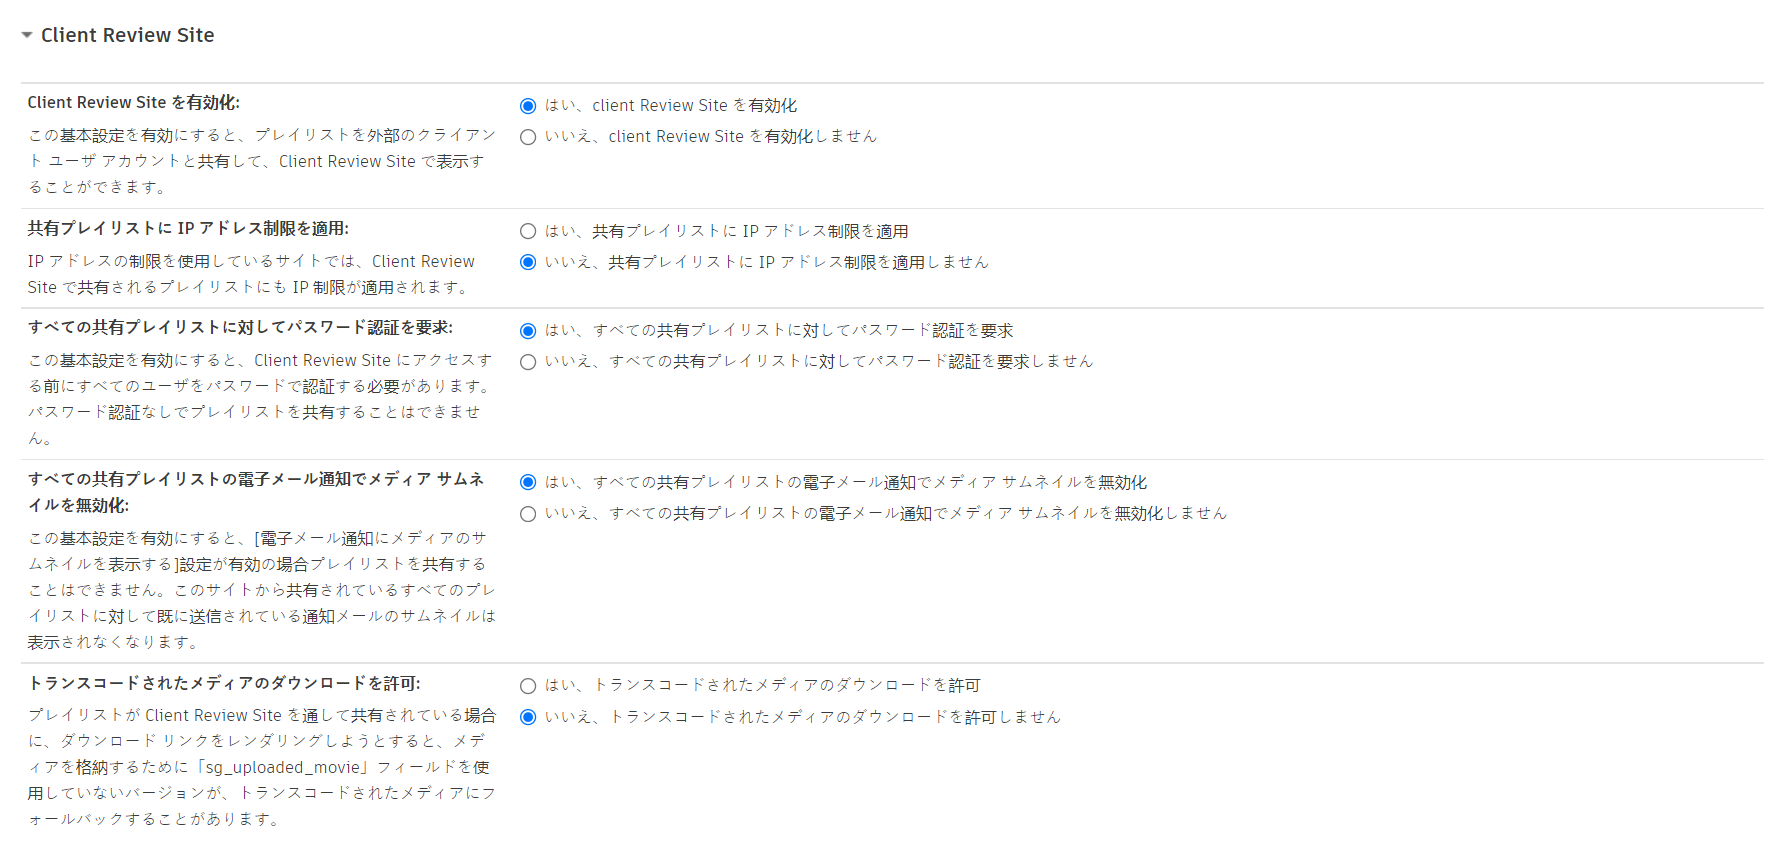This screenshot has height=853, width=1784.
Task: Choose 'いいえ、パスワード認証を要求しません' radio
Action: coord(528,362)
